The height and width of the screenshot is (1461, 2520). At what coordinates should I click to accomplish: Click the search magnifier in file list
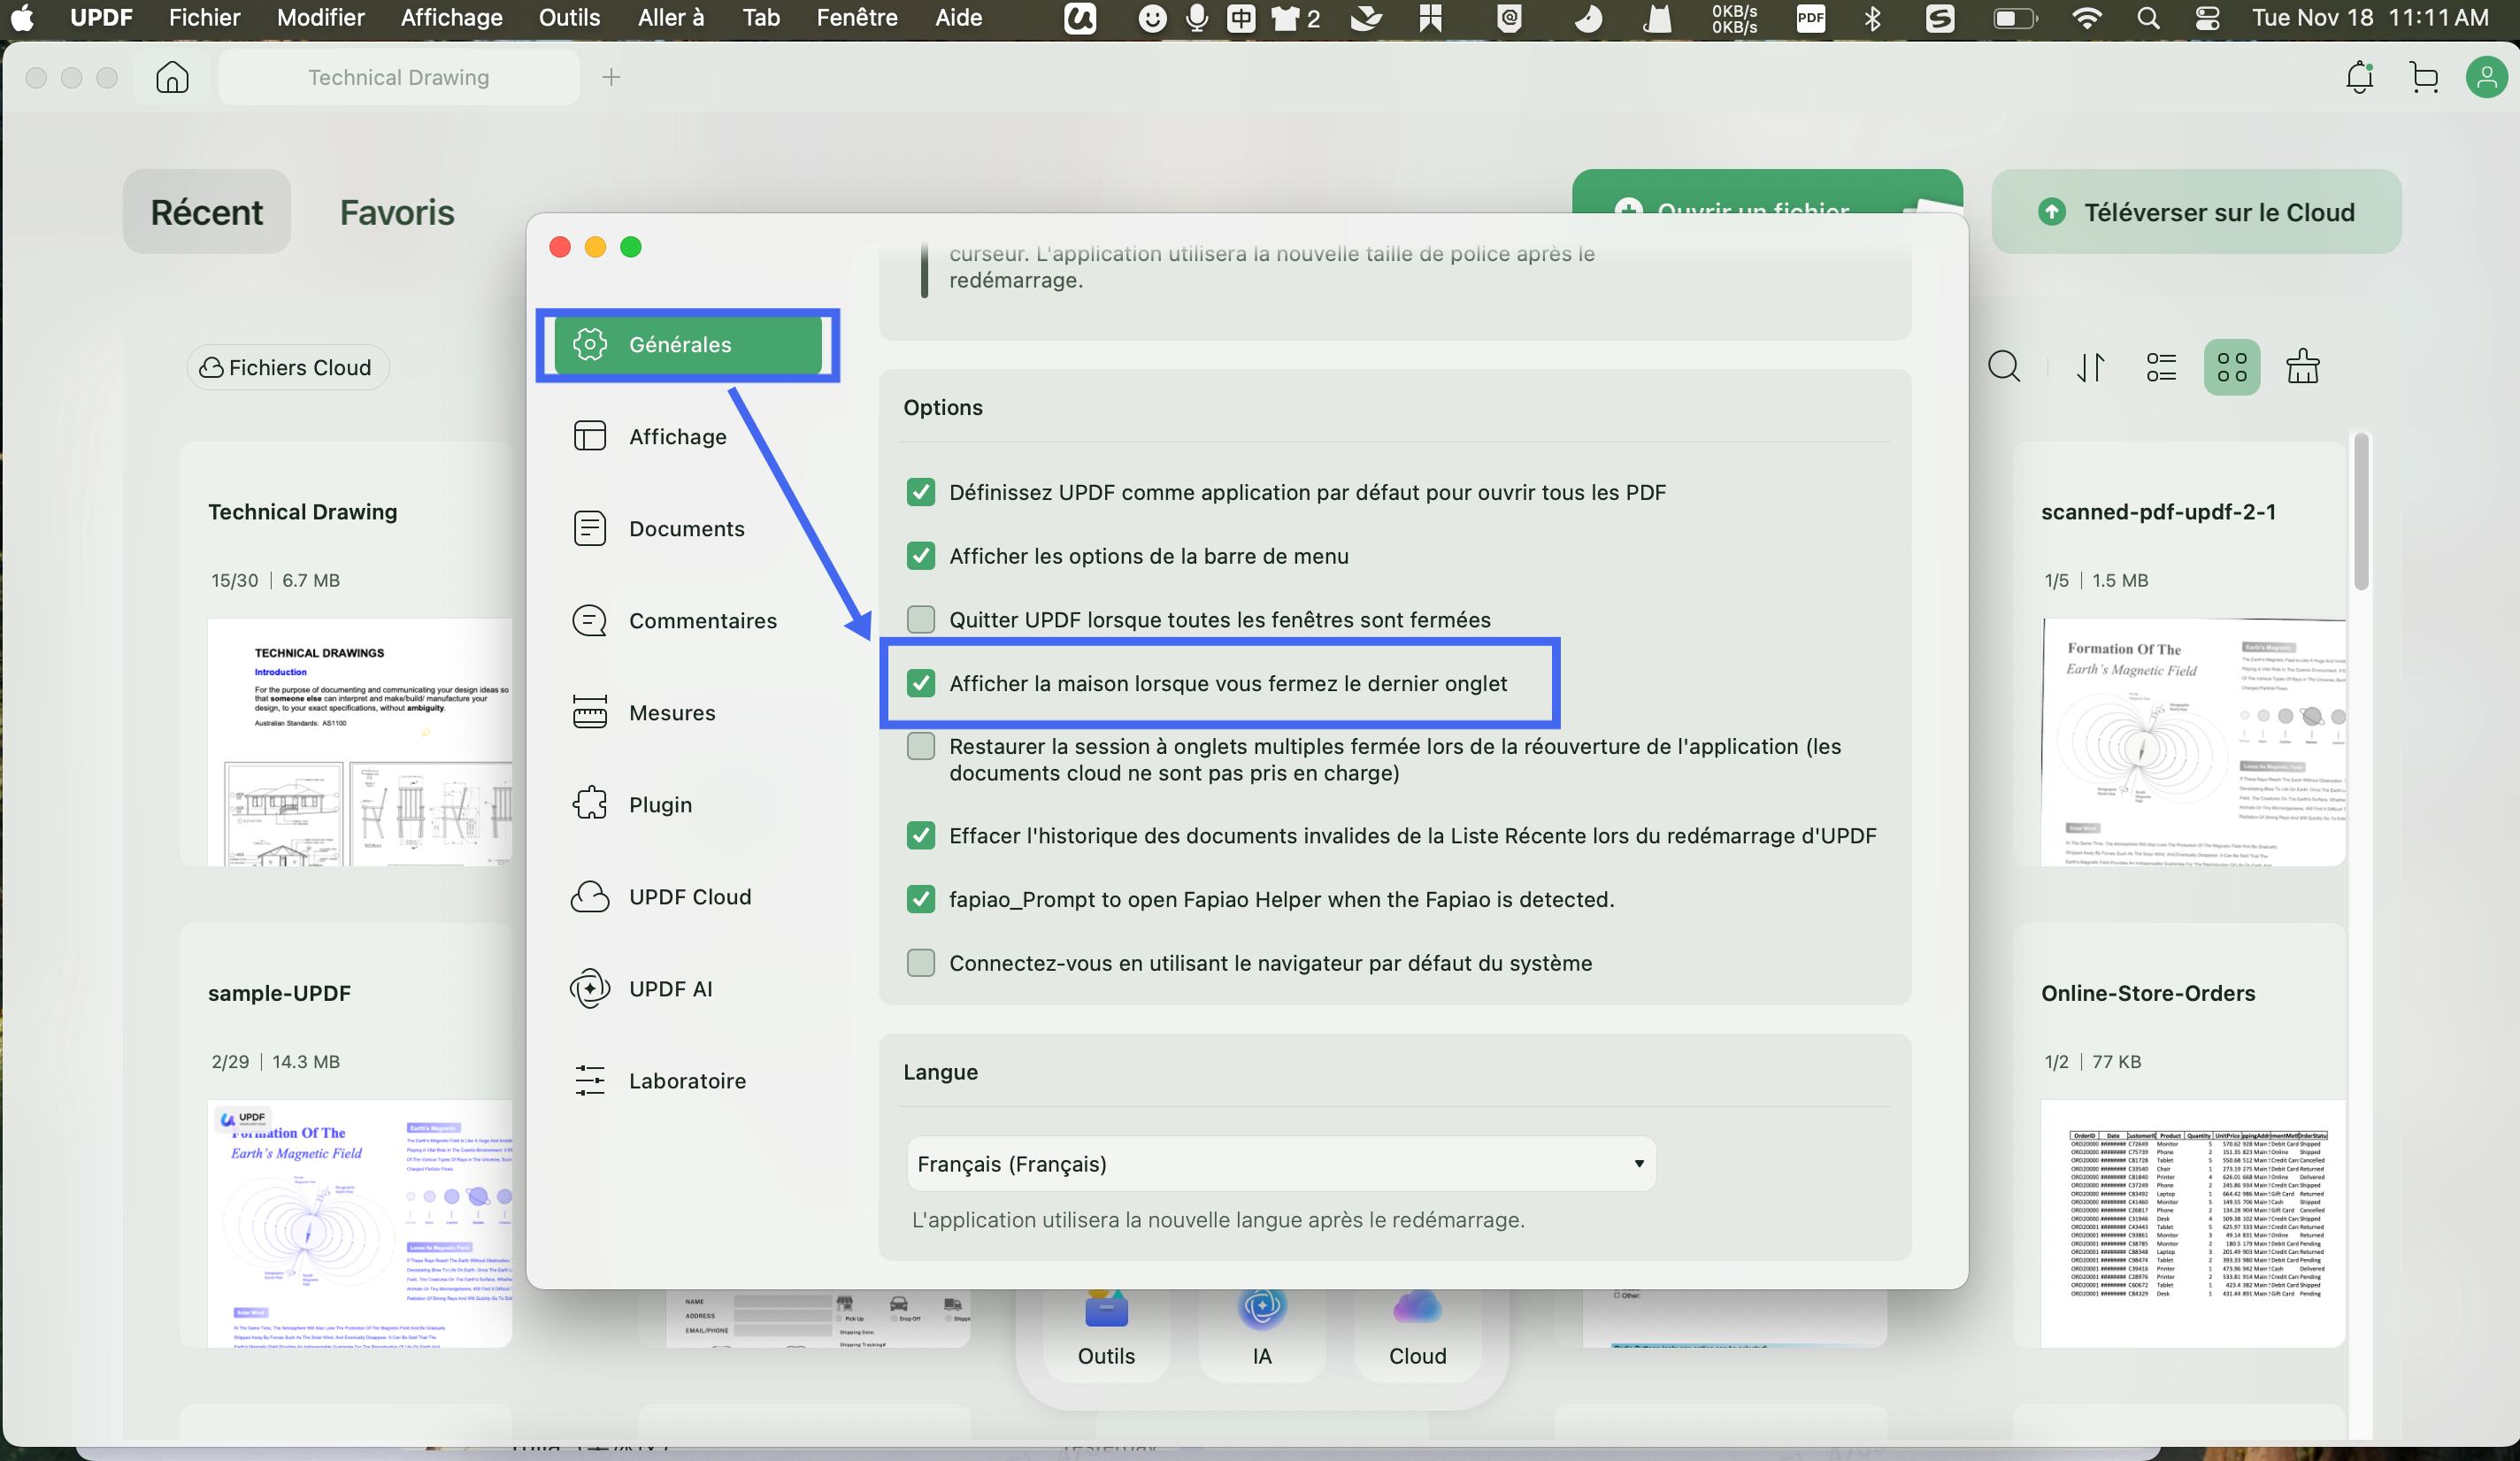(2003, 367)
